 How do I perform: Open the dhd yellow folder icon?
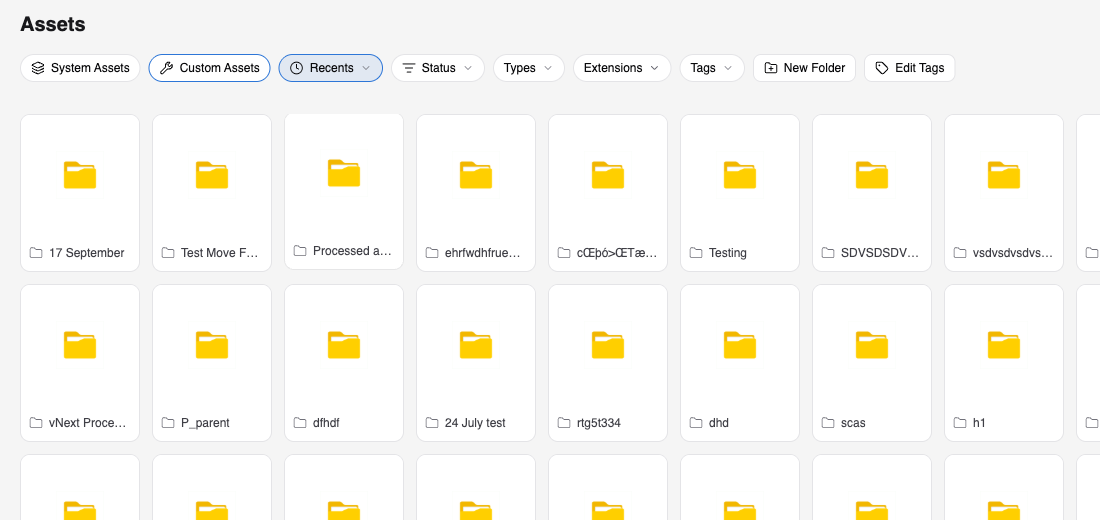739,345
